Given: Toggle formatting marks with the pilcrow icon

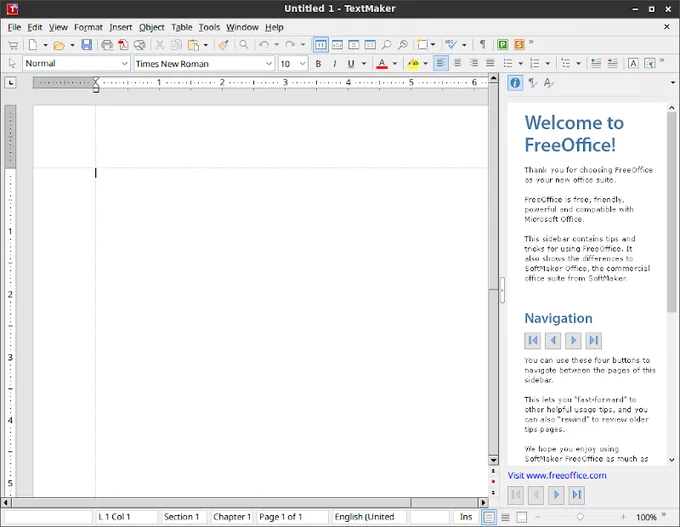Looking at the screenshot, I should point(482,45).
